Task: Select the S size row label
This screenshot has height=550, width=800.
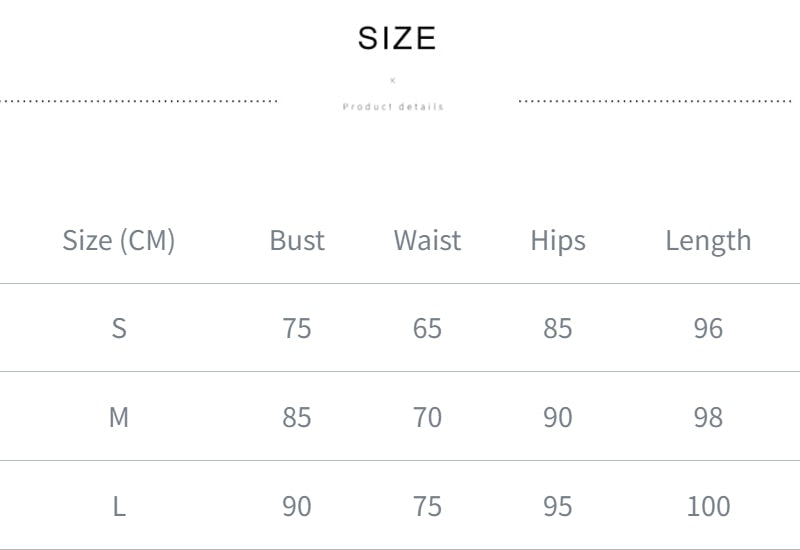Action: [119, 328]
